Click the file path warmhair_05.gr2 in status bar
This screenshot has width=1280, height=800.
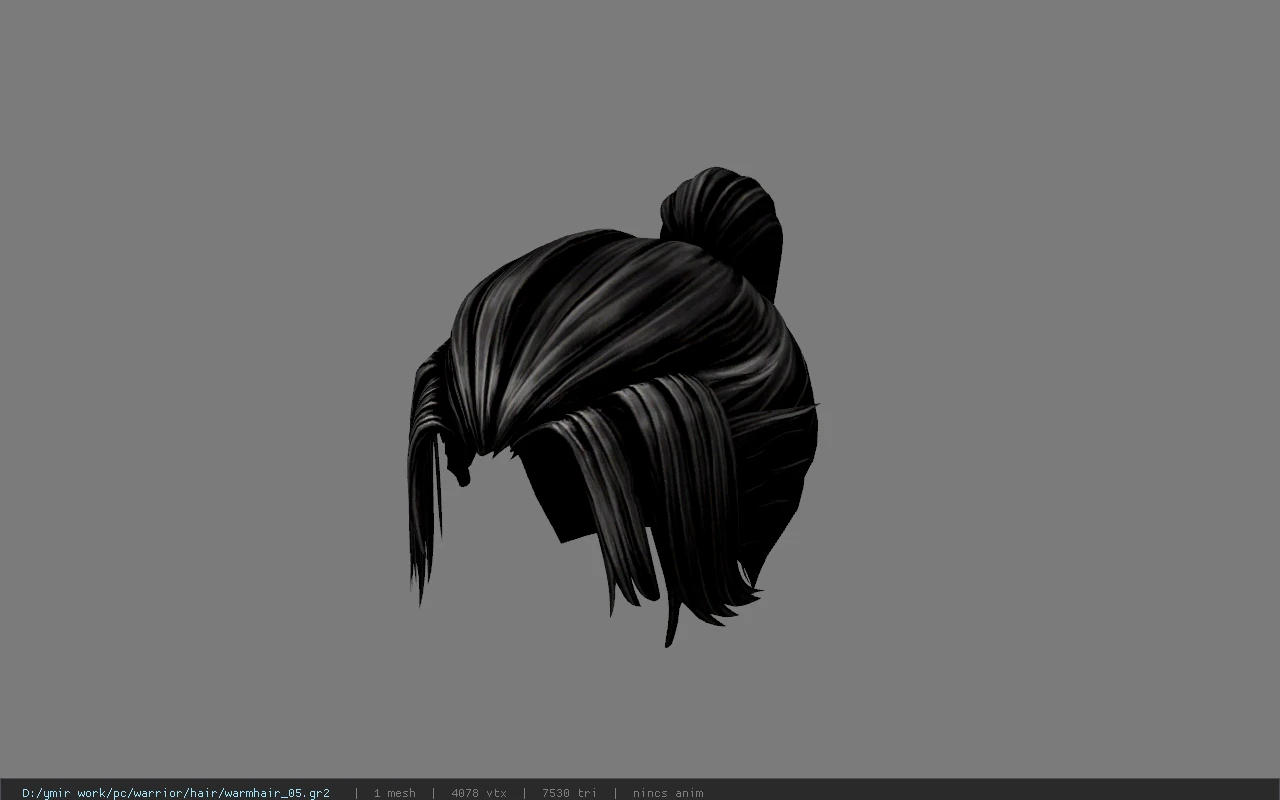(x=176, y=793)
